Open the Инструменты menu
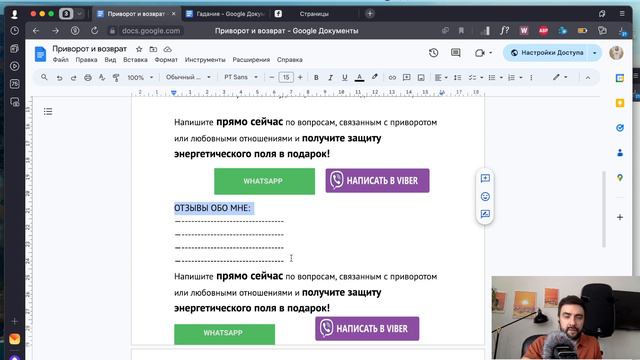This screenshot has height=360, width=640. tap(205, 60)
